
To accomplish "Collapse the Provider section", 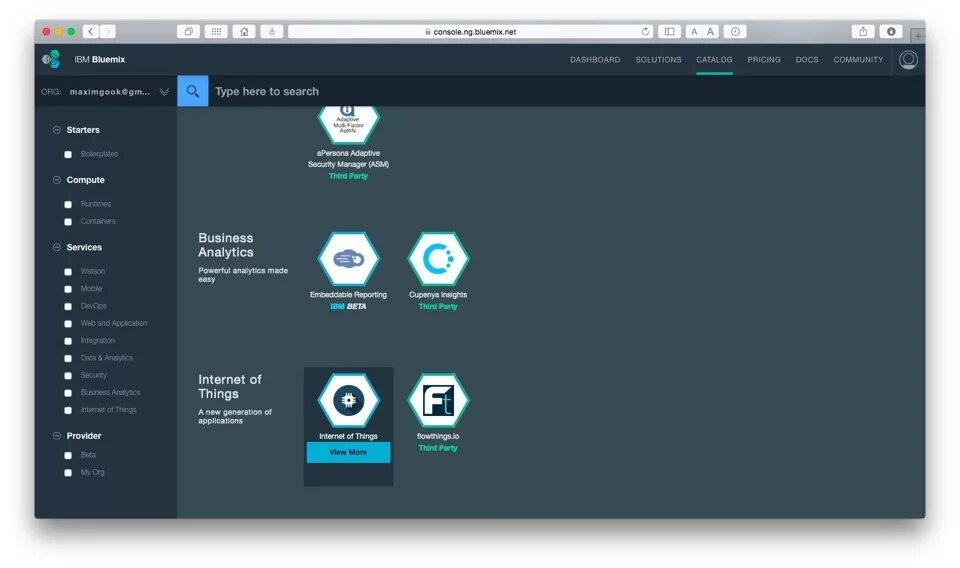I will pyautogui.click(x=57, y=436).
